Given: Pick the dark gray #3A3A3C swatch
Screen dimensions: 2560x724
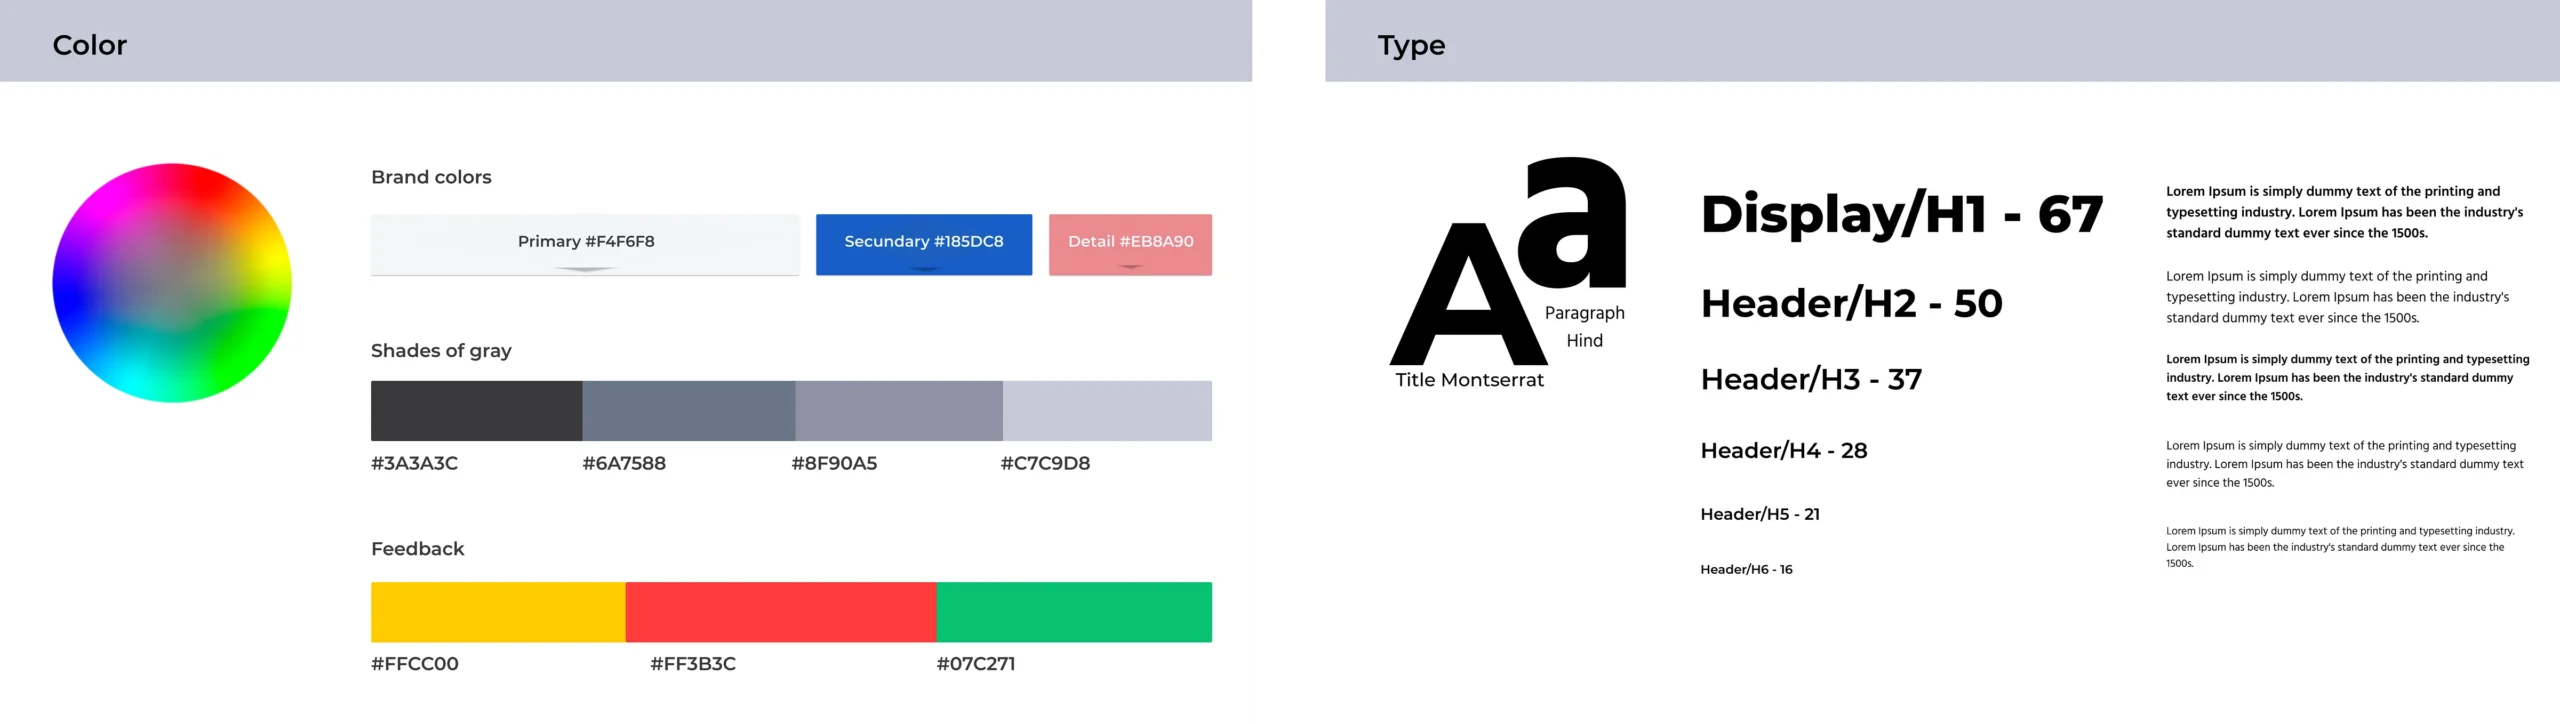Looking at the screenshot, I should [x=477, y=410].
